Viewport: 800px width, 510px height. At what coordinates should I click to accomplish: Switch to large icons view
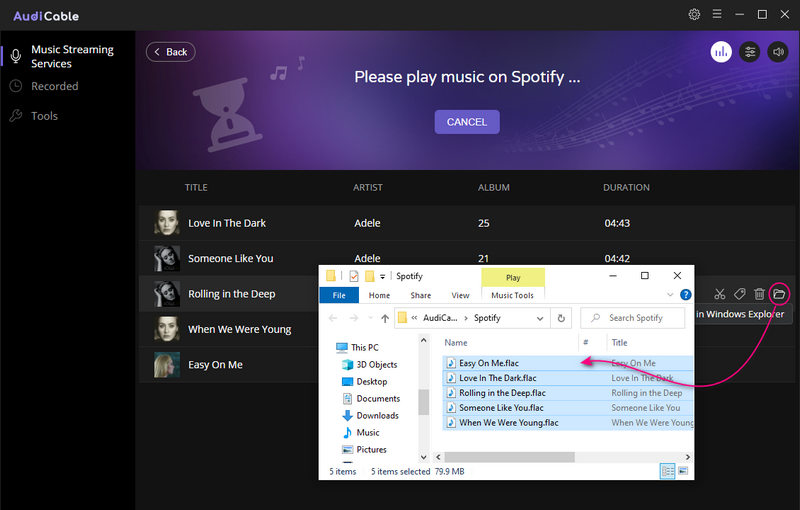pos(683,471)
